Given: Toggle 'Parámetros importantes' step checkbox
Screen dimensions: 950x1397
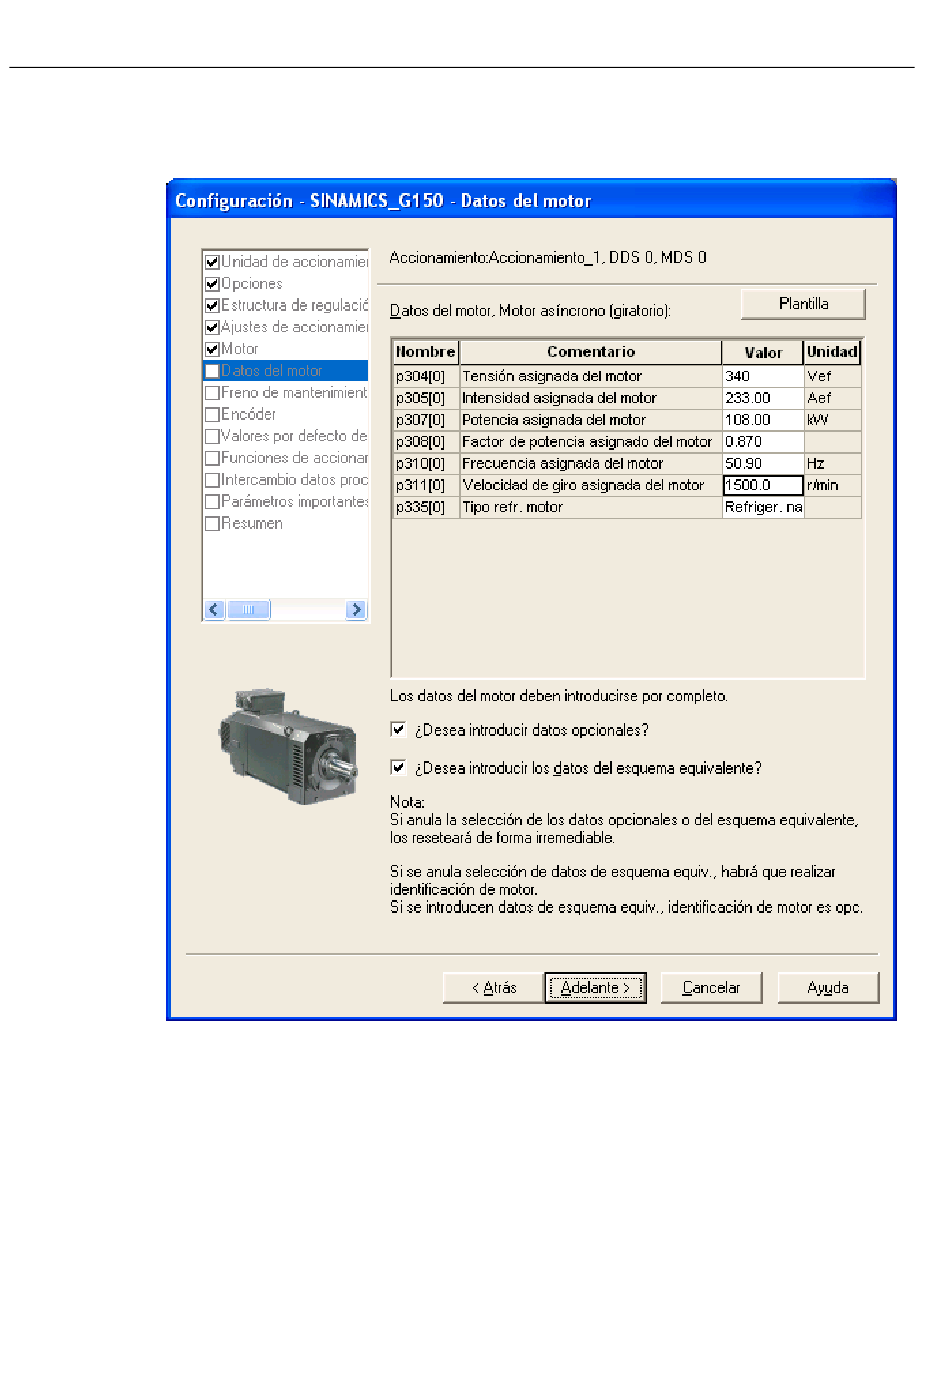Looking at the screenshot, I should [x=212, y=502].
